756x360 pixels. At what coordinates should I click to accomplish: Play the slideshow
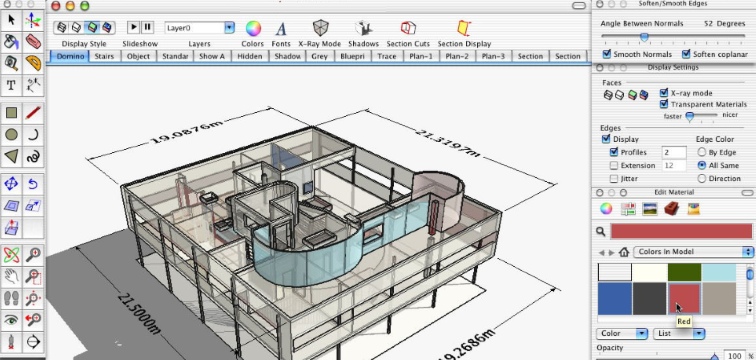(x=134, y=27)
